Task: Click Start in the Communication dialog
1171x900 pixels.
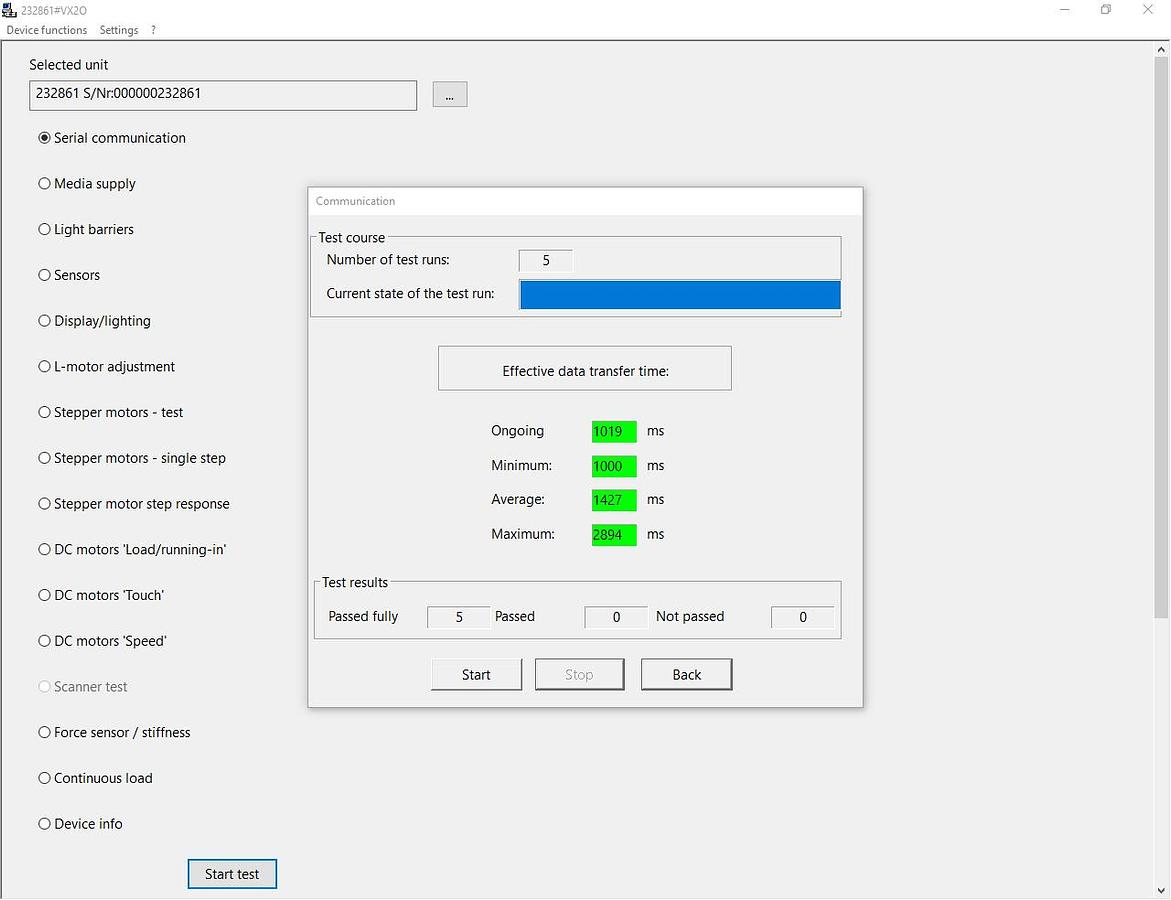Action: [x=476, y=675]
